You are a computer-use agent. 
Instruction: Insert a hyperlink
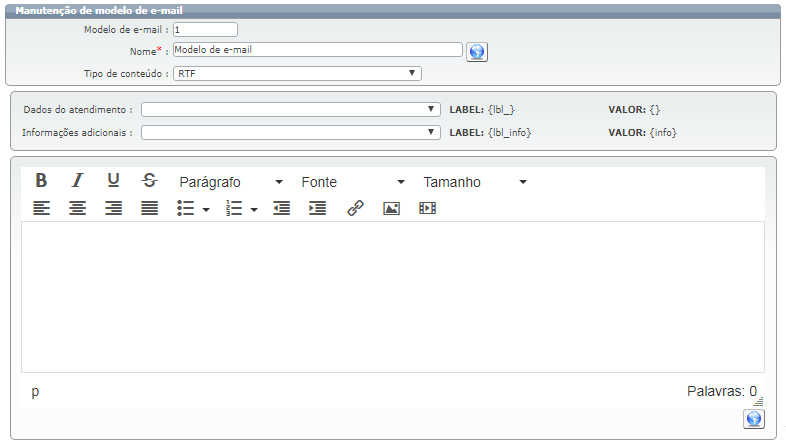pyautogui.click(x=355, y=208)
